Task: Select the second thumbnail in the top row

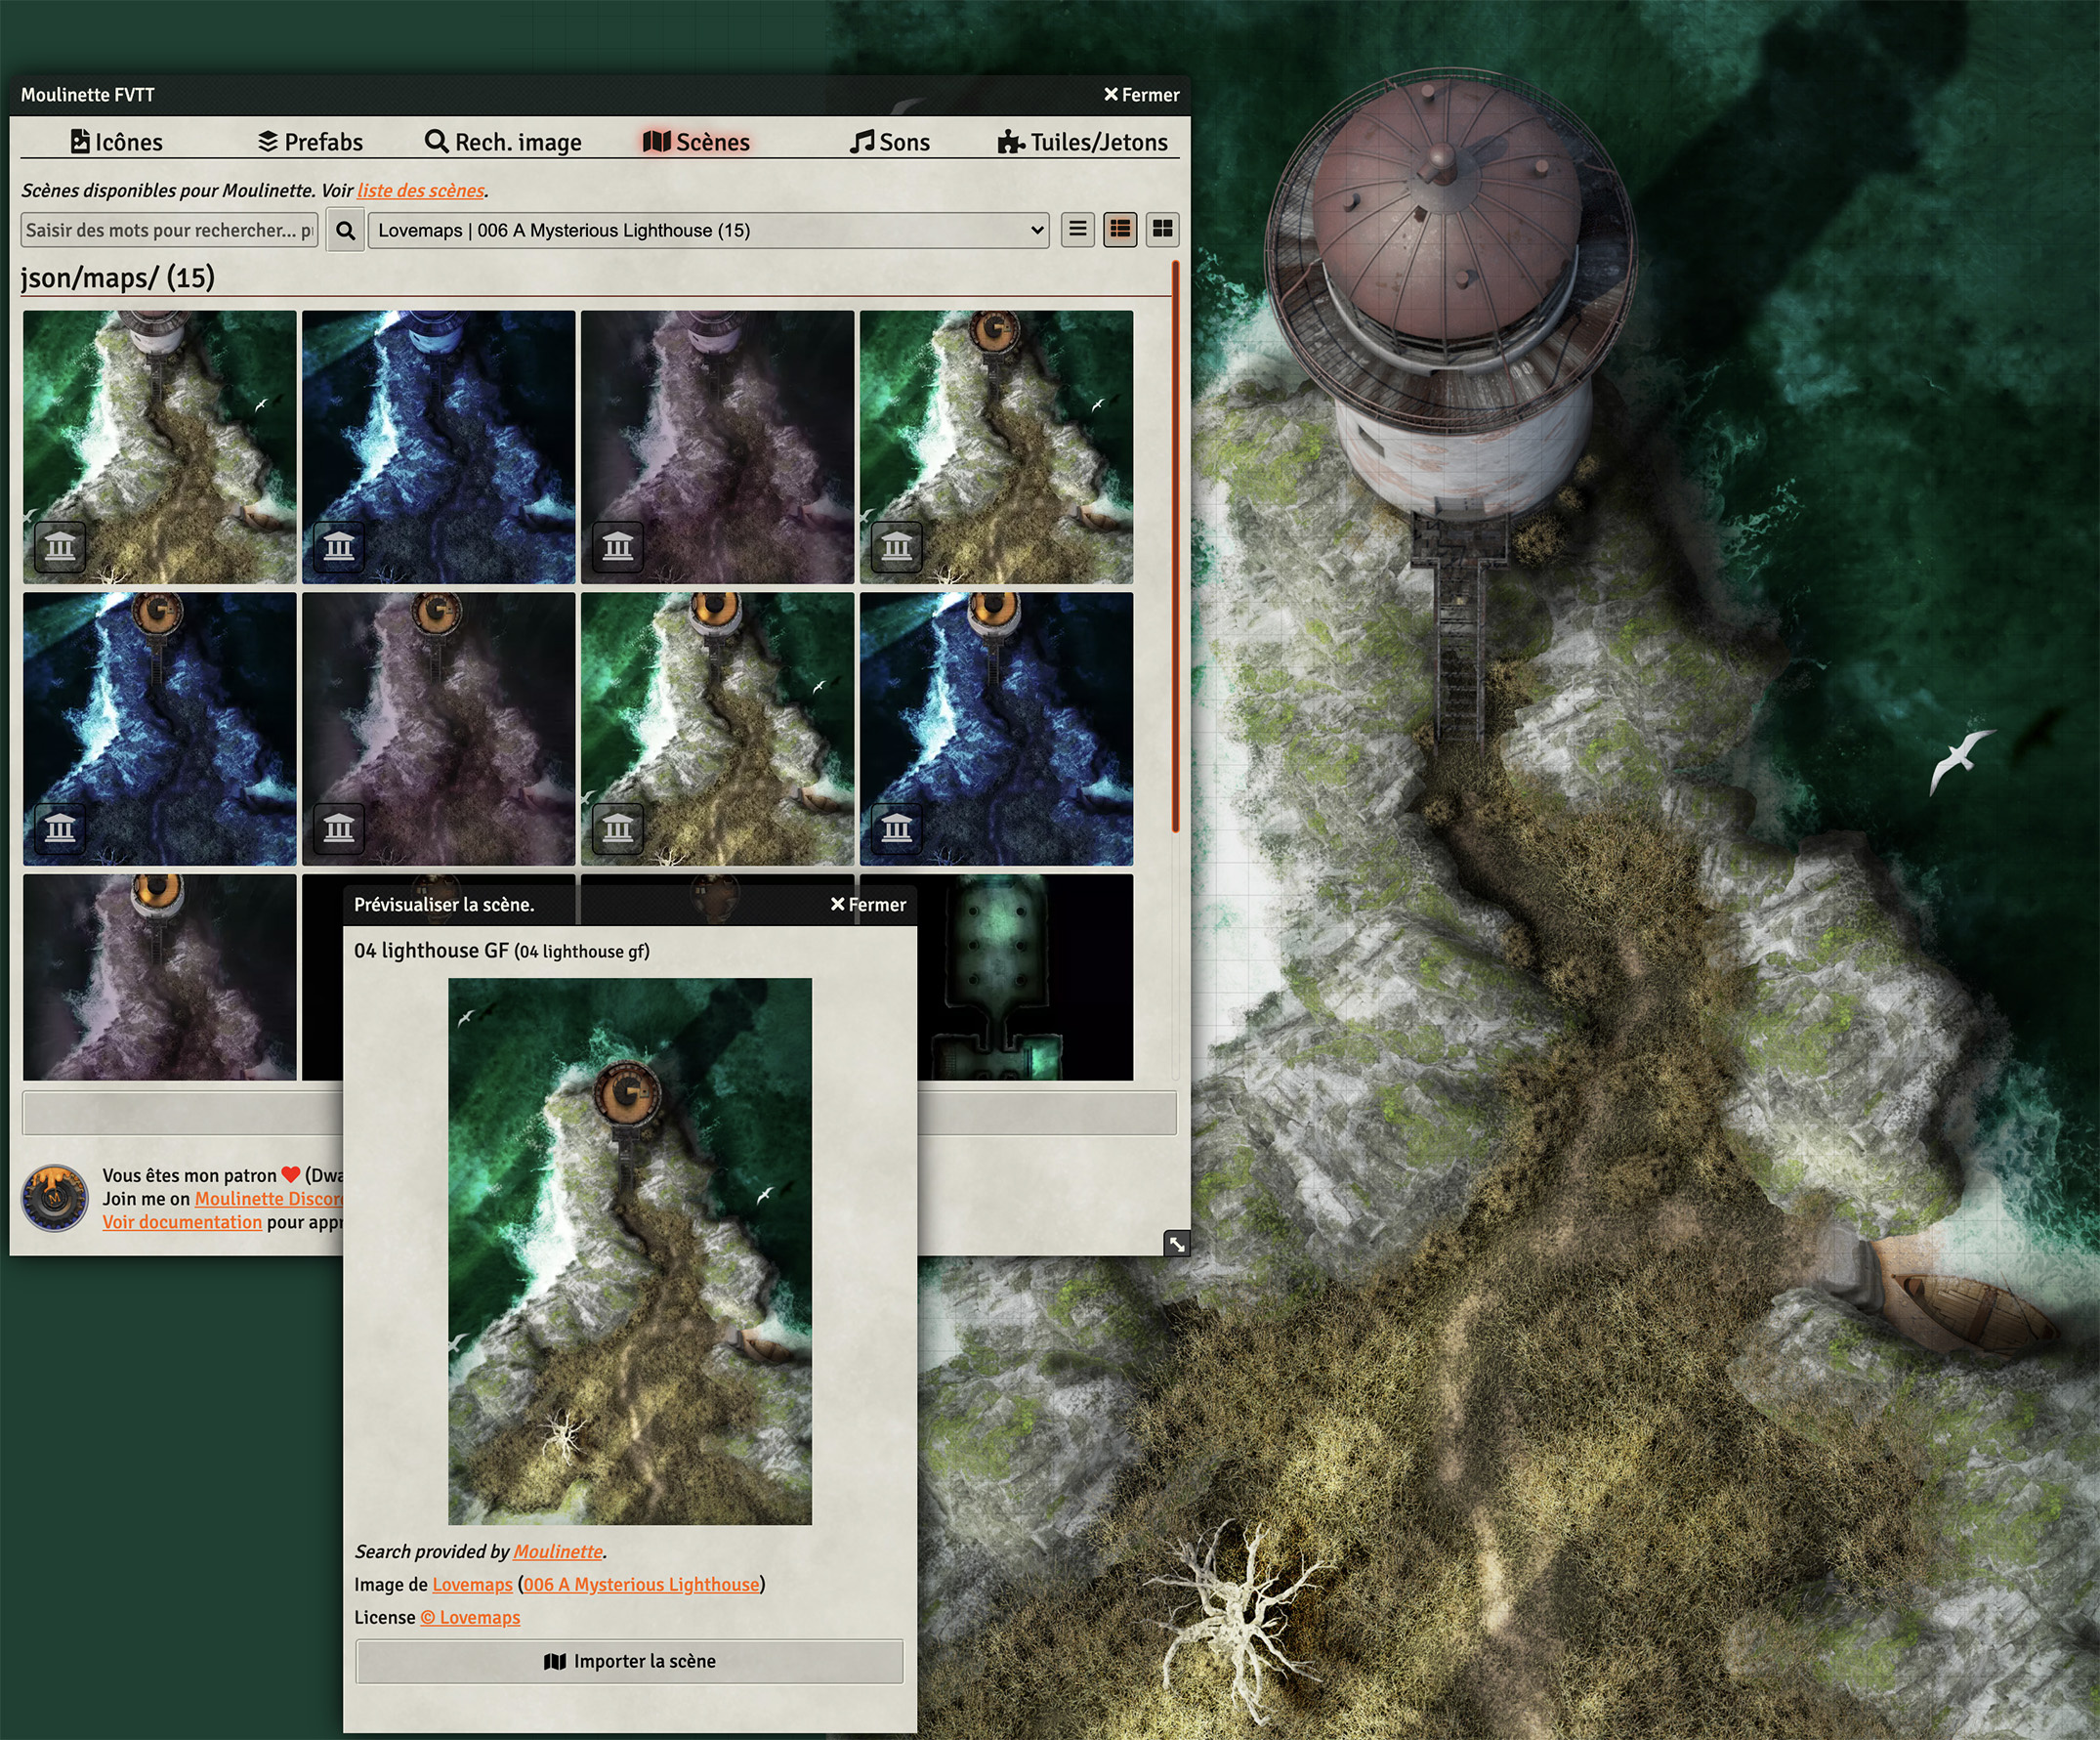Action: click(439, 446)
